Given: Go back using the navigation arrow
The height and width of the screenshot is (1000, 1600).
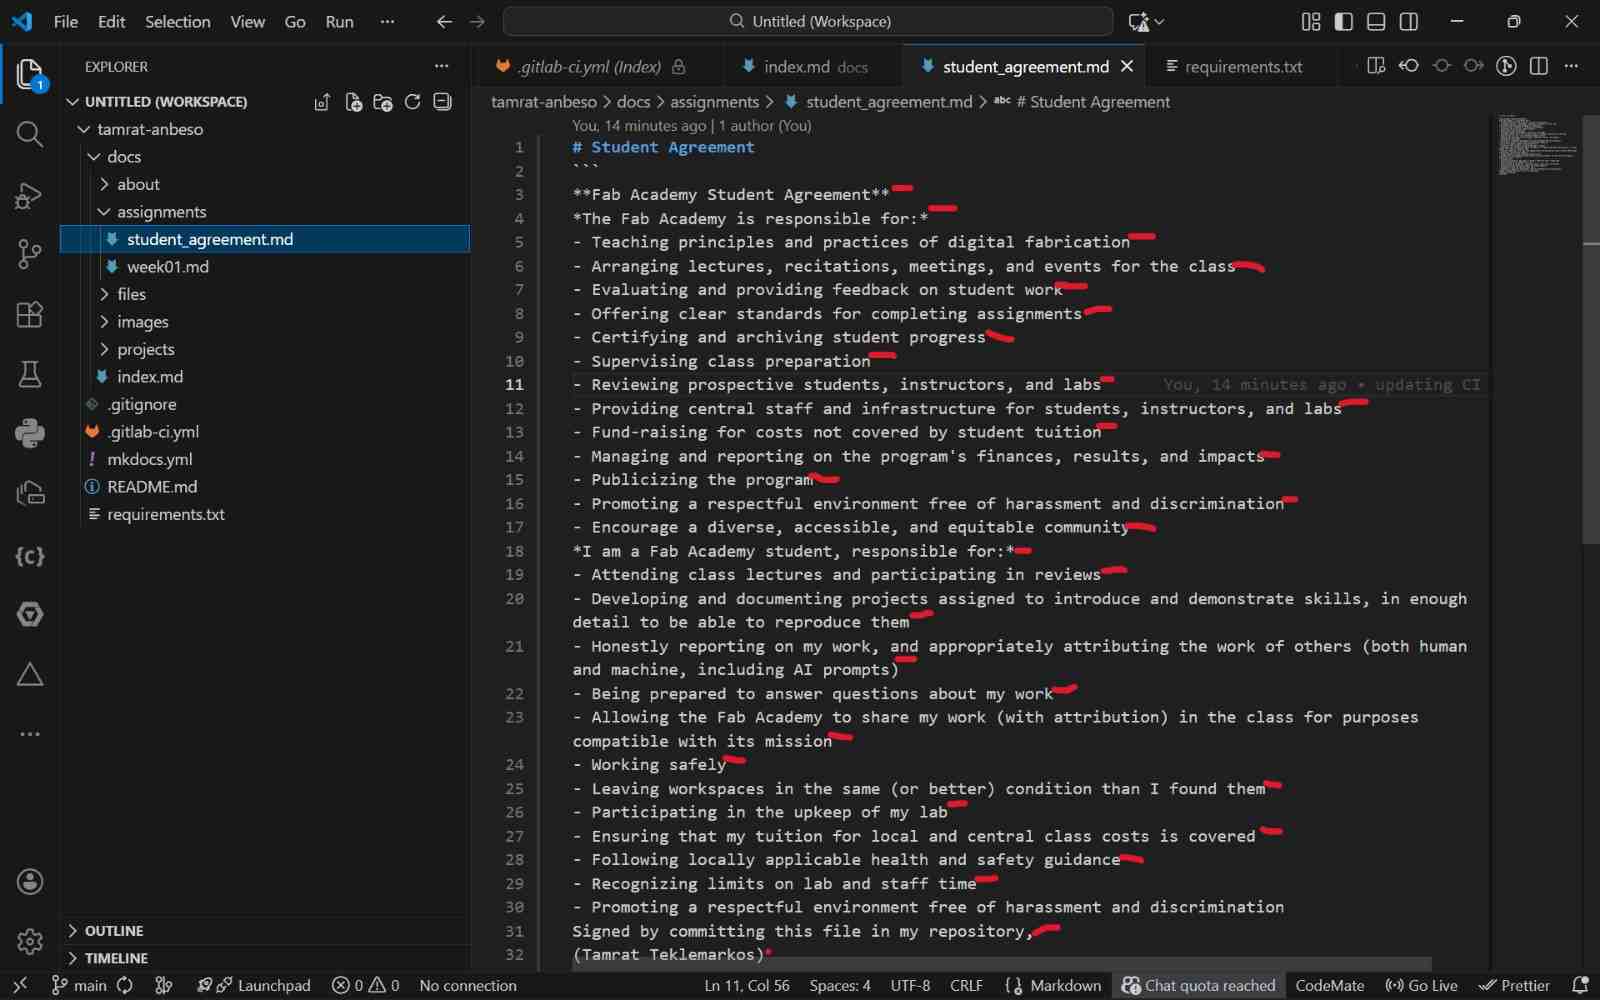Looking at the screenshot, I should pos(444,21).
